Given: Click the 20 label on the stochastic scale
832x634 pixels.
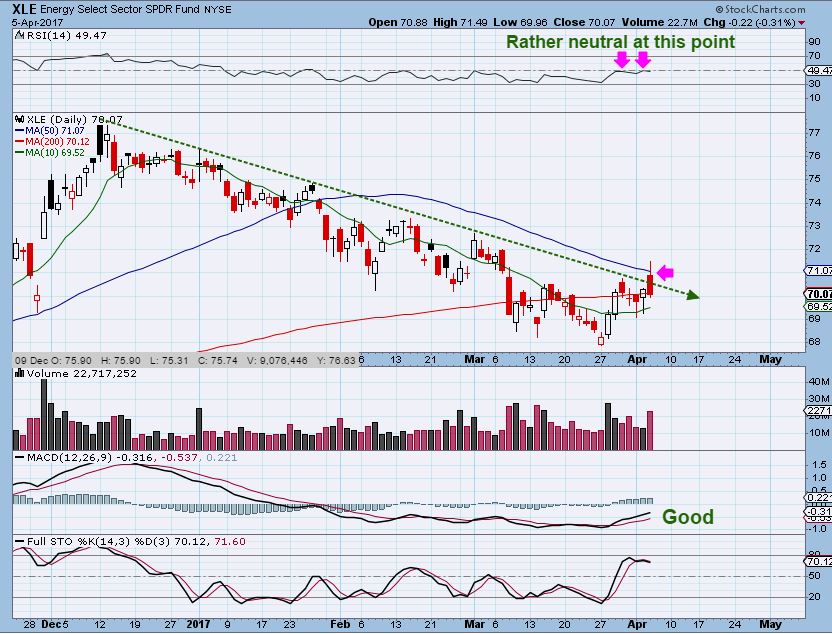Looking at the screenshot, I should (814, 597).
